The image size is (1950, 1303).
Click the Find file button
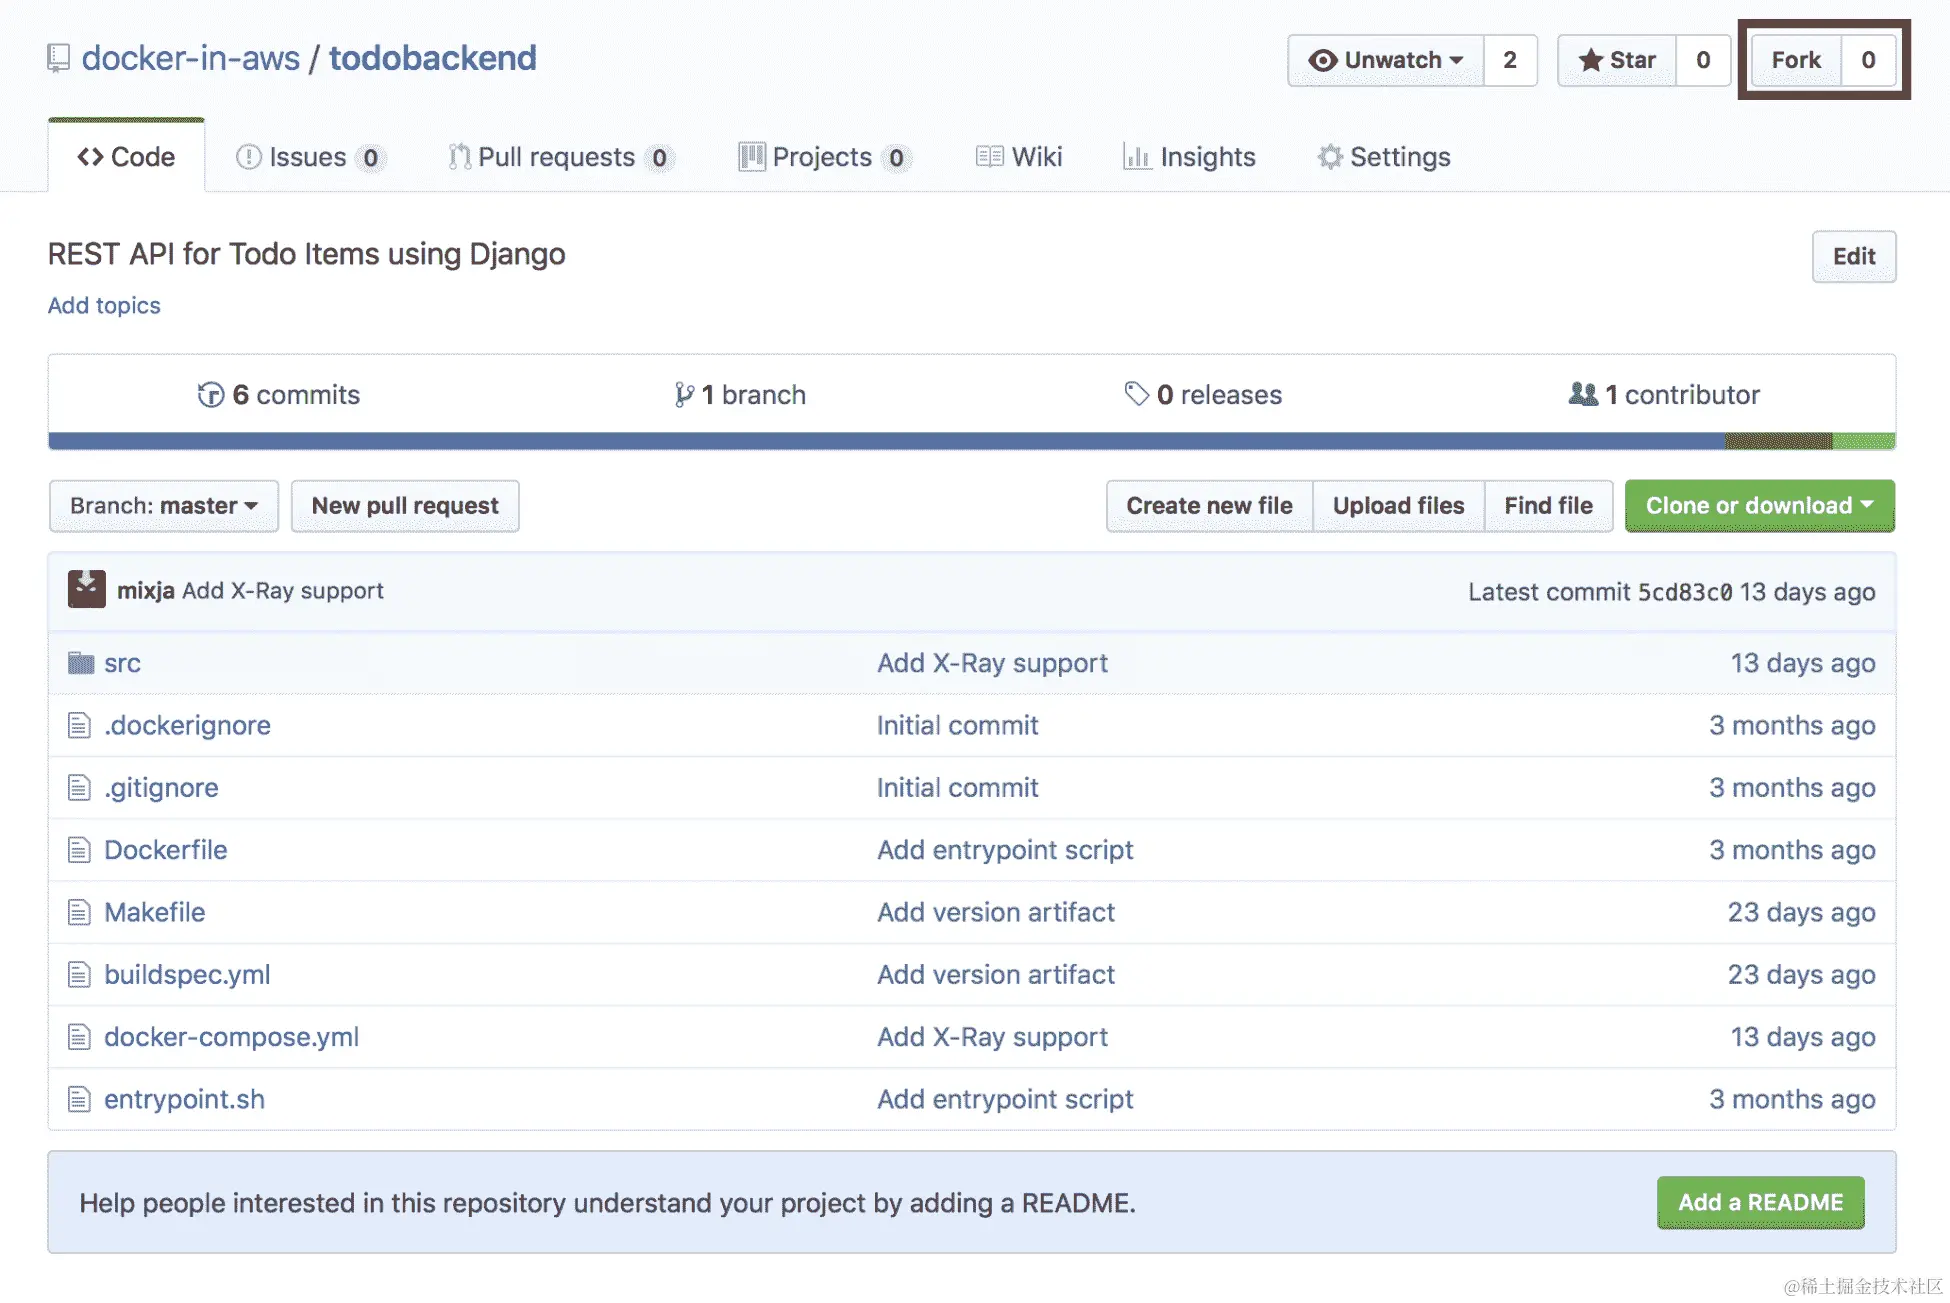click(1549, 506)
